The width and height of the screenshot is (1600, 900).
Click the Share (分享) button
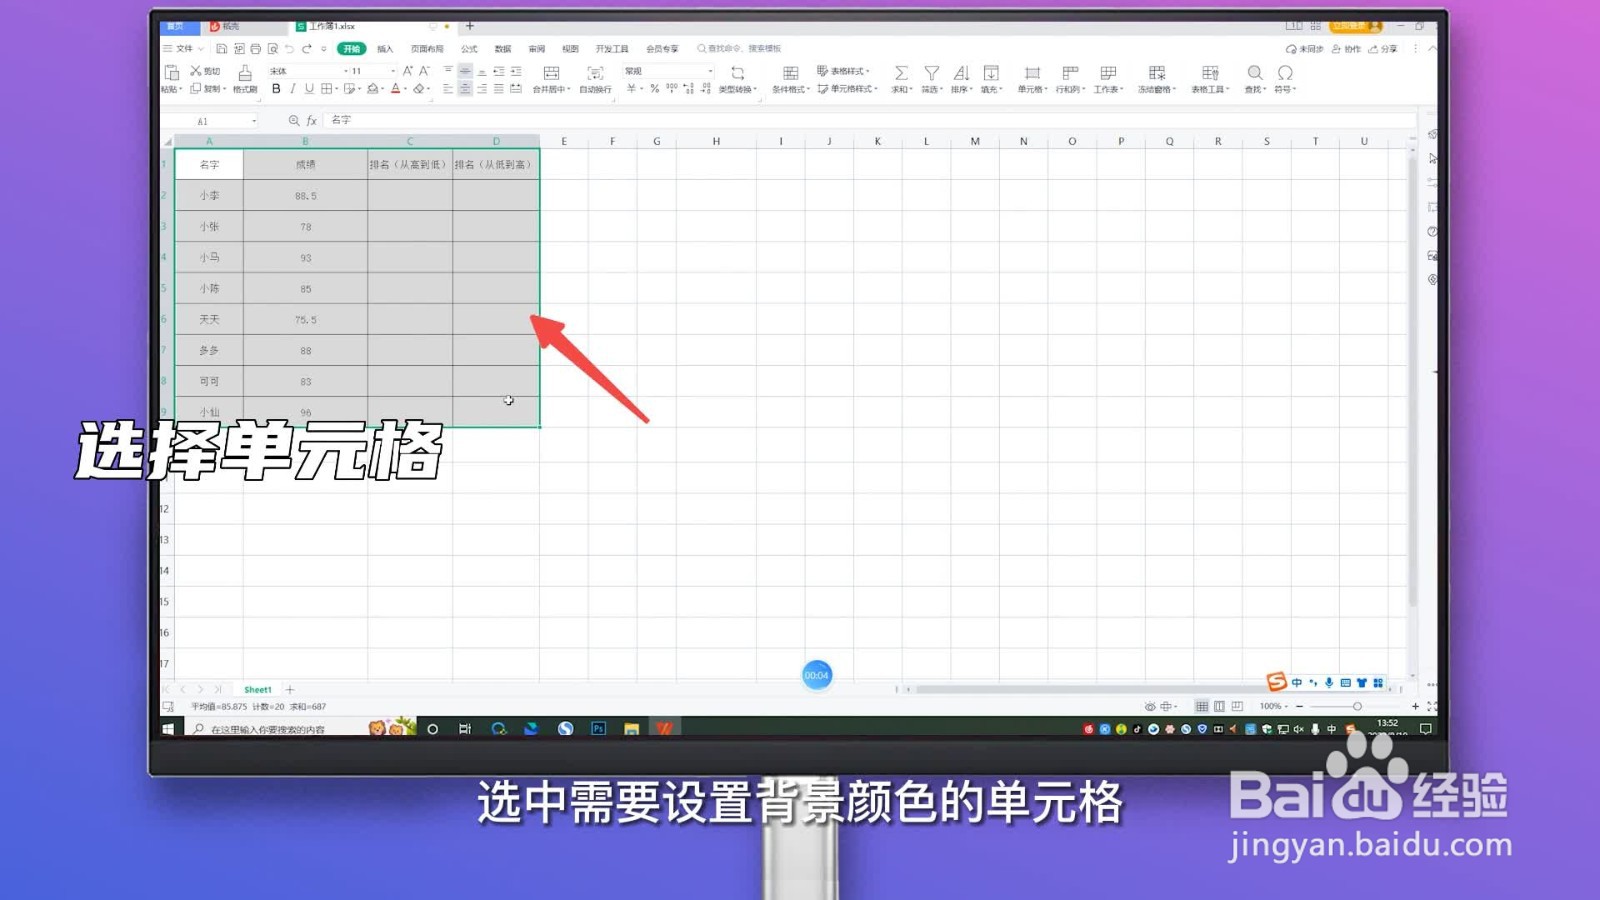[1383, 49]
